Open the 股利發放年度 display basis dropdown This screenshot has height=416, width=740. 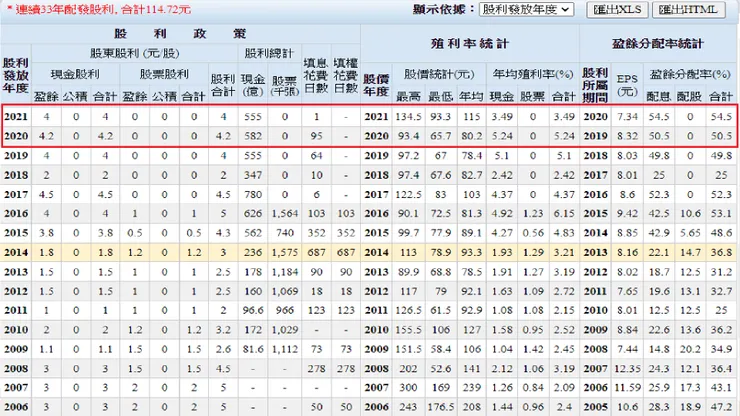click(x=526, y=9)
